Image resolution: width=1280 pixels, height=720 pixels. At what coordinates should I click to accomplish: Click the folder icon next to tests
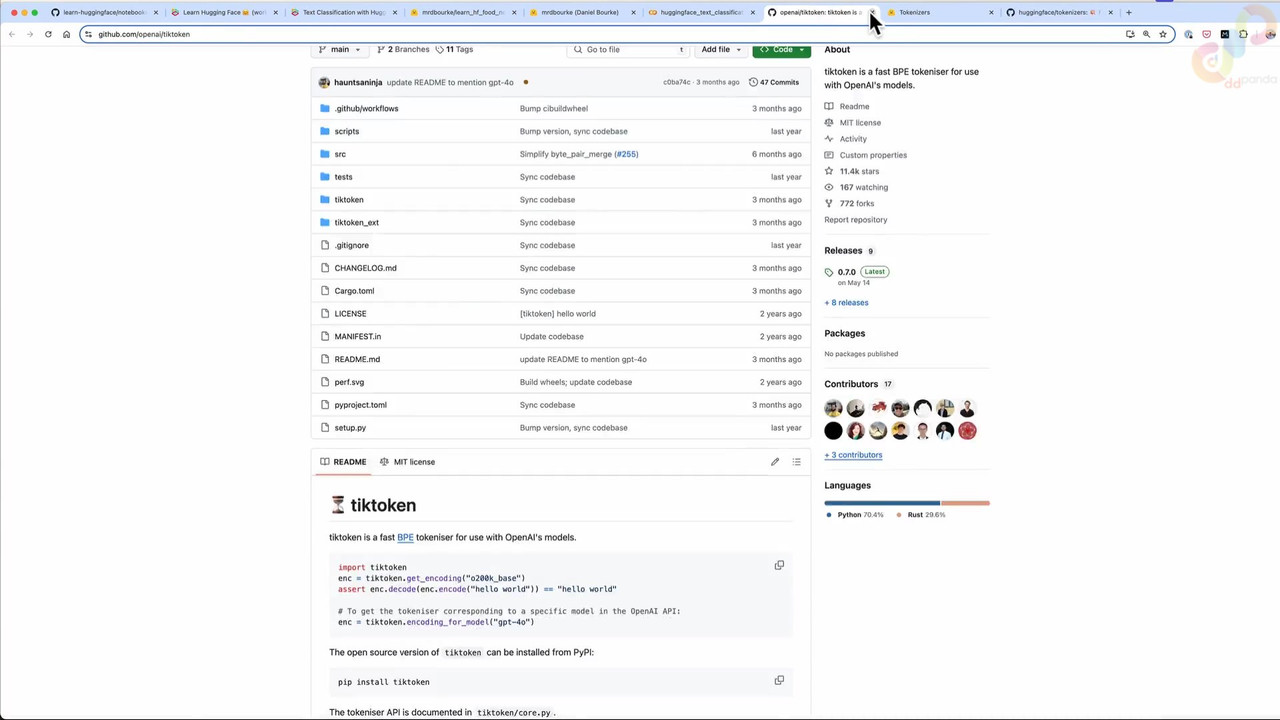324,177
